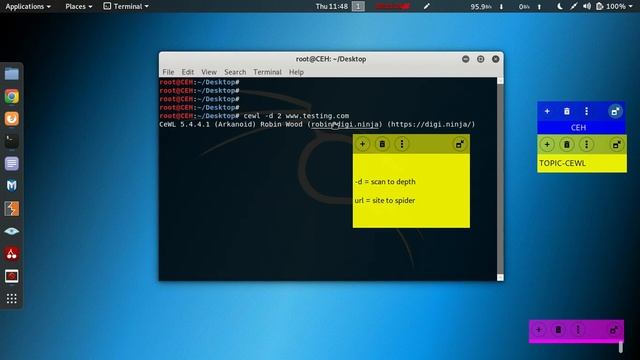Open the terminal View menu

(x=209, y=72)
